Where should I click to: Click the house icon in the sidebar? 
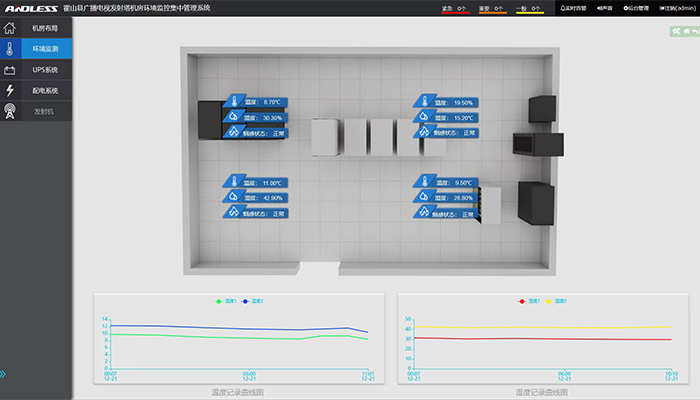10,27
